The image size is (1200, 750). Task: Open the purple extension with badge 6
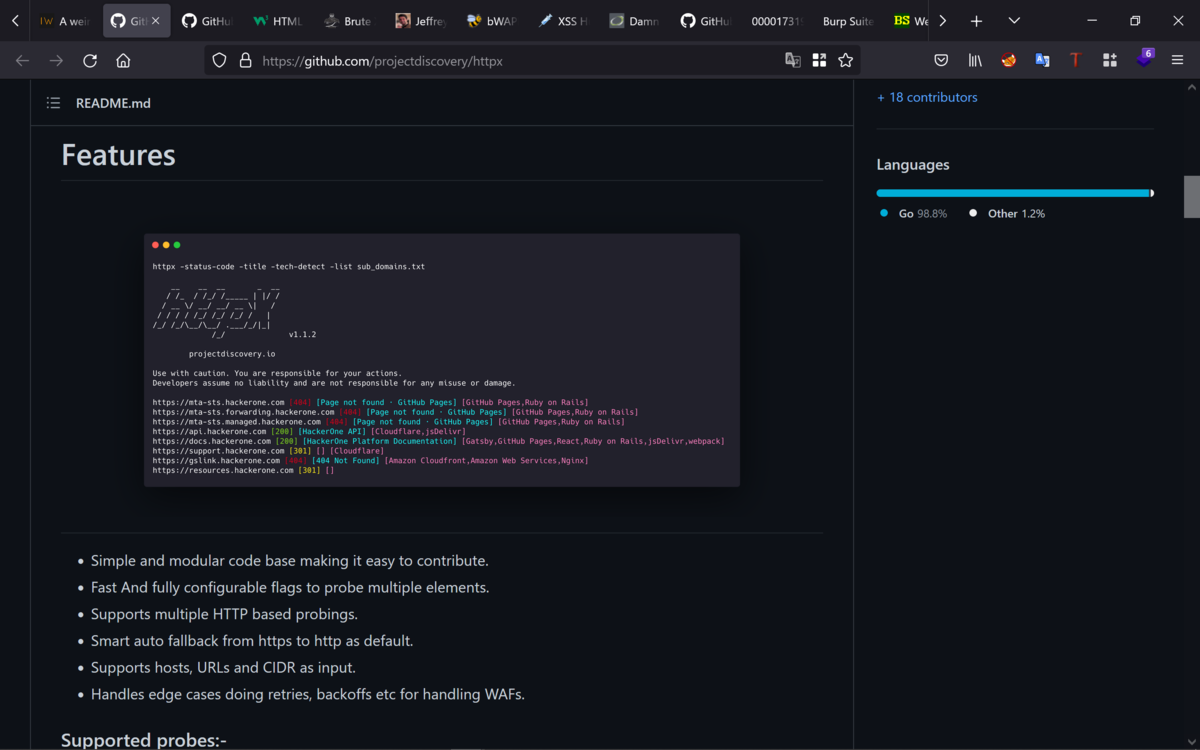coord(1144,59)
